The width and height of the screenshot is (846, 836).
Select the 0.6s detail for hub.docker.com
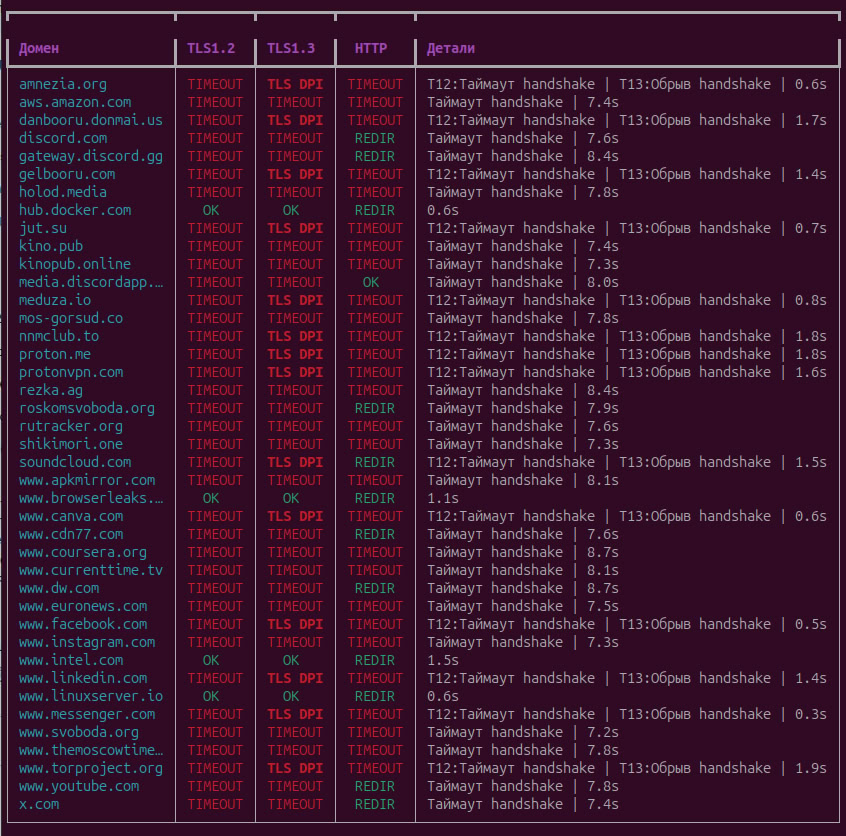pos(442,210)
